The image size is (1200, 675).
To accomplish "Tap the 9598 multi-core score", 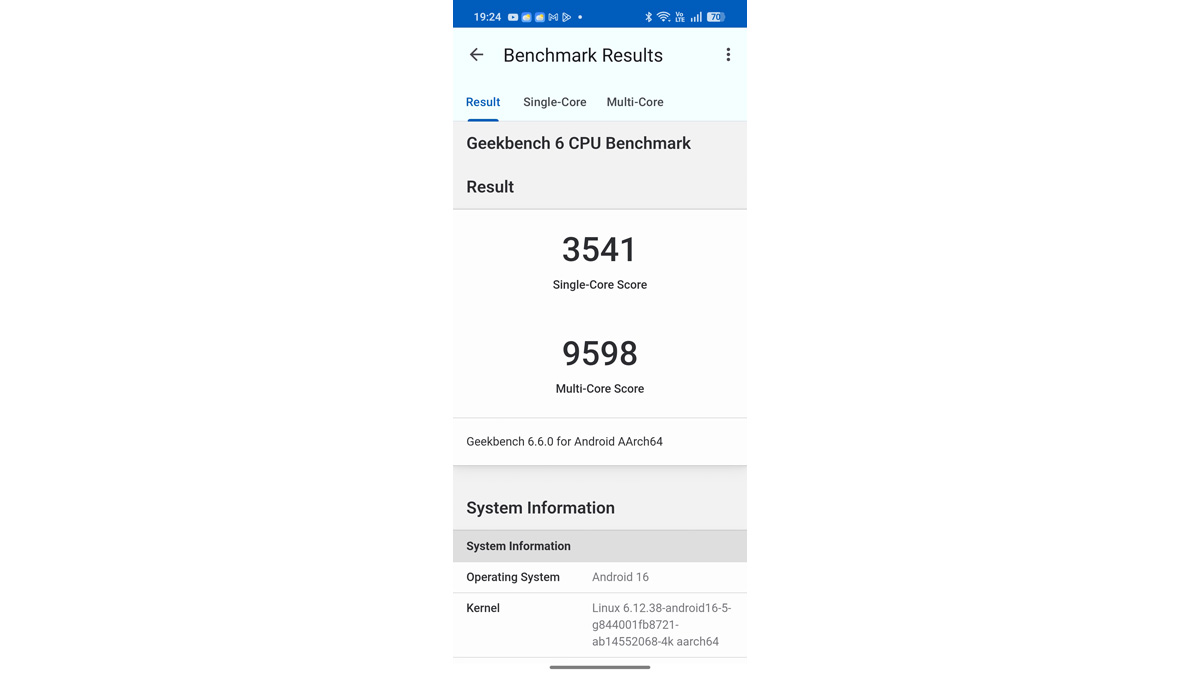I will coord(599,354).
